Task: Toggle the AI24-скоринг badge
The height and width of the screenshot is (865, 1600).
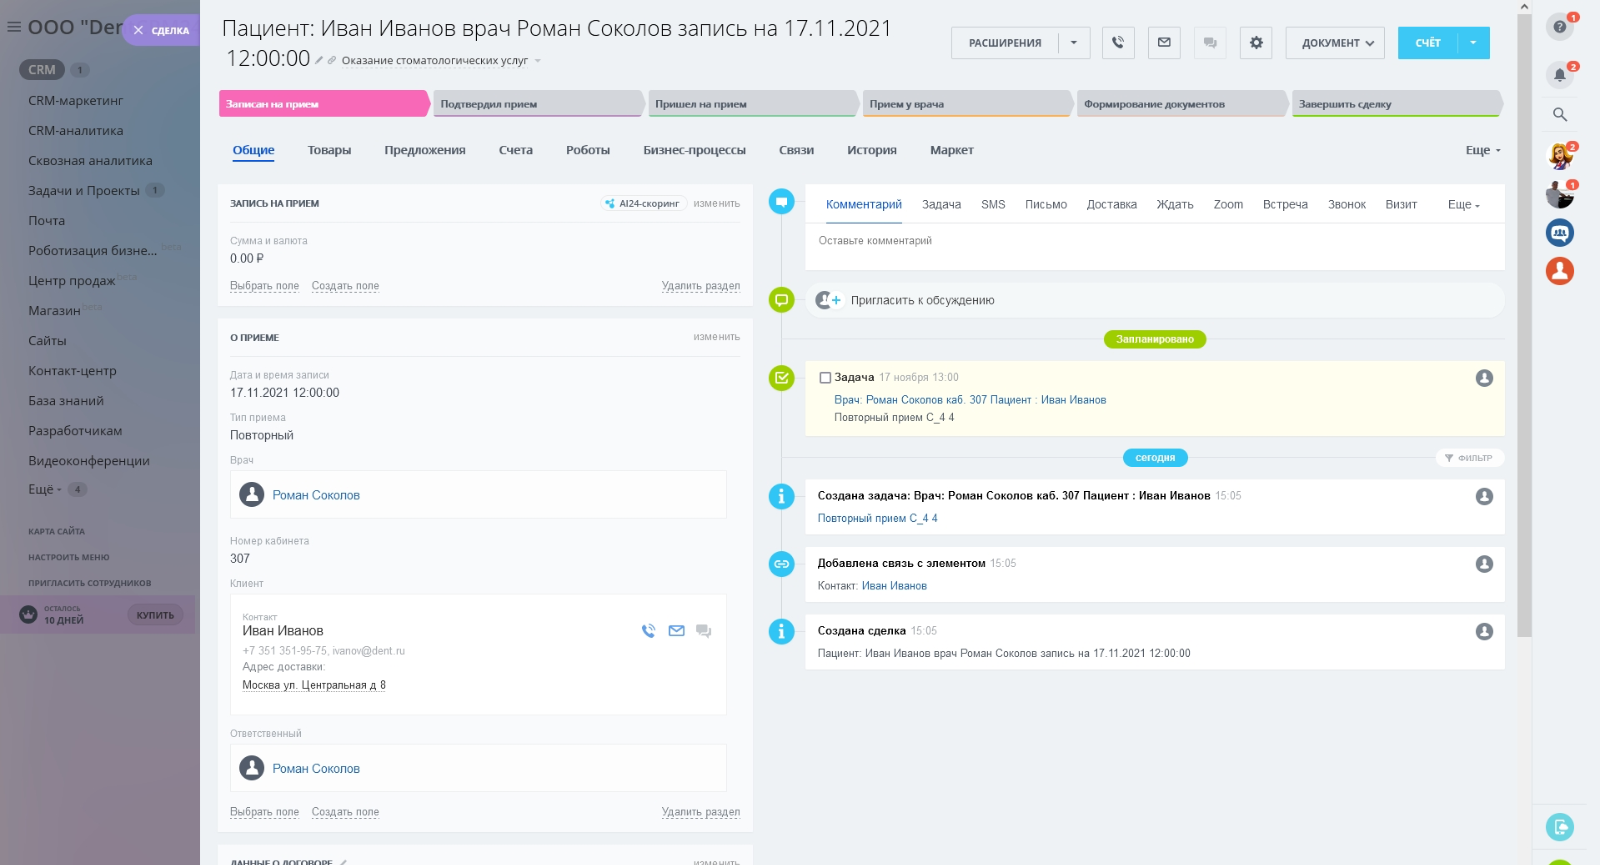Action: tap(642, 204)
